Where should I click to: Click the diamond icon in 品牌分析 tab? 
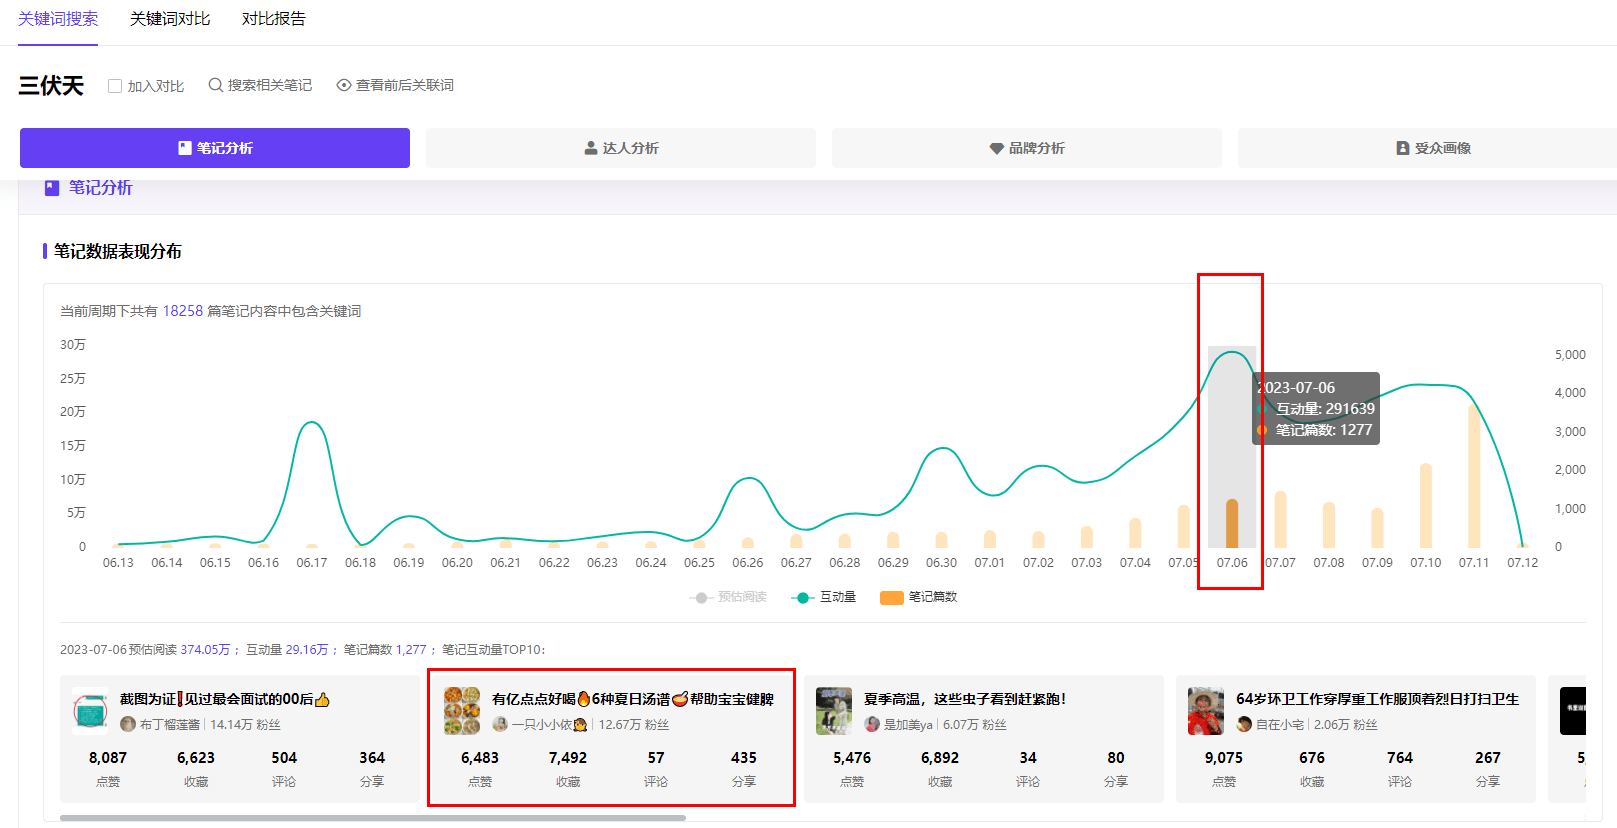coord(996,148)
